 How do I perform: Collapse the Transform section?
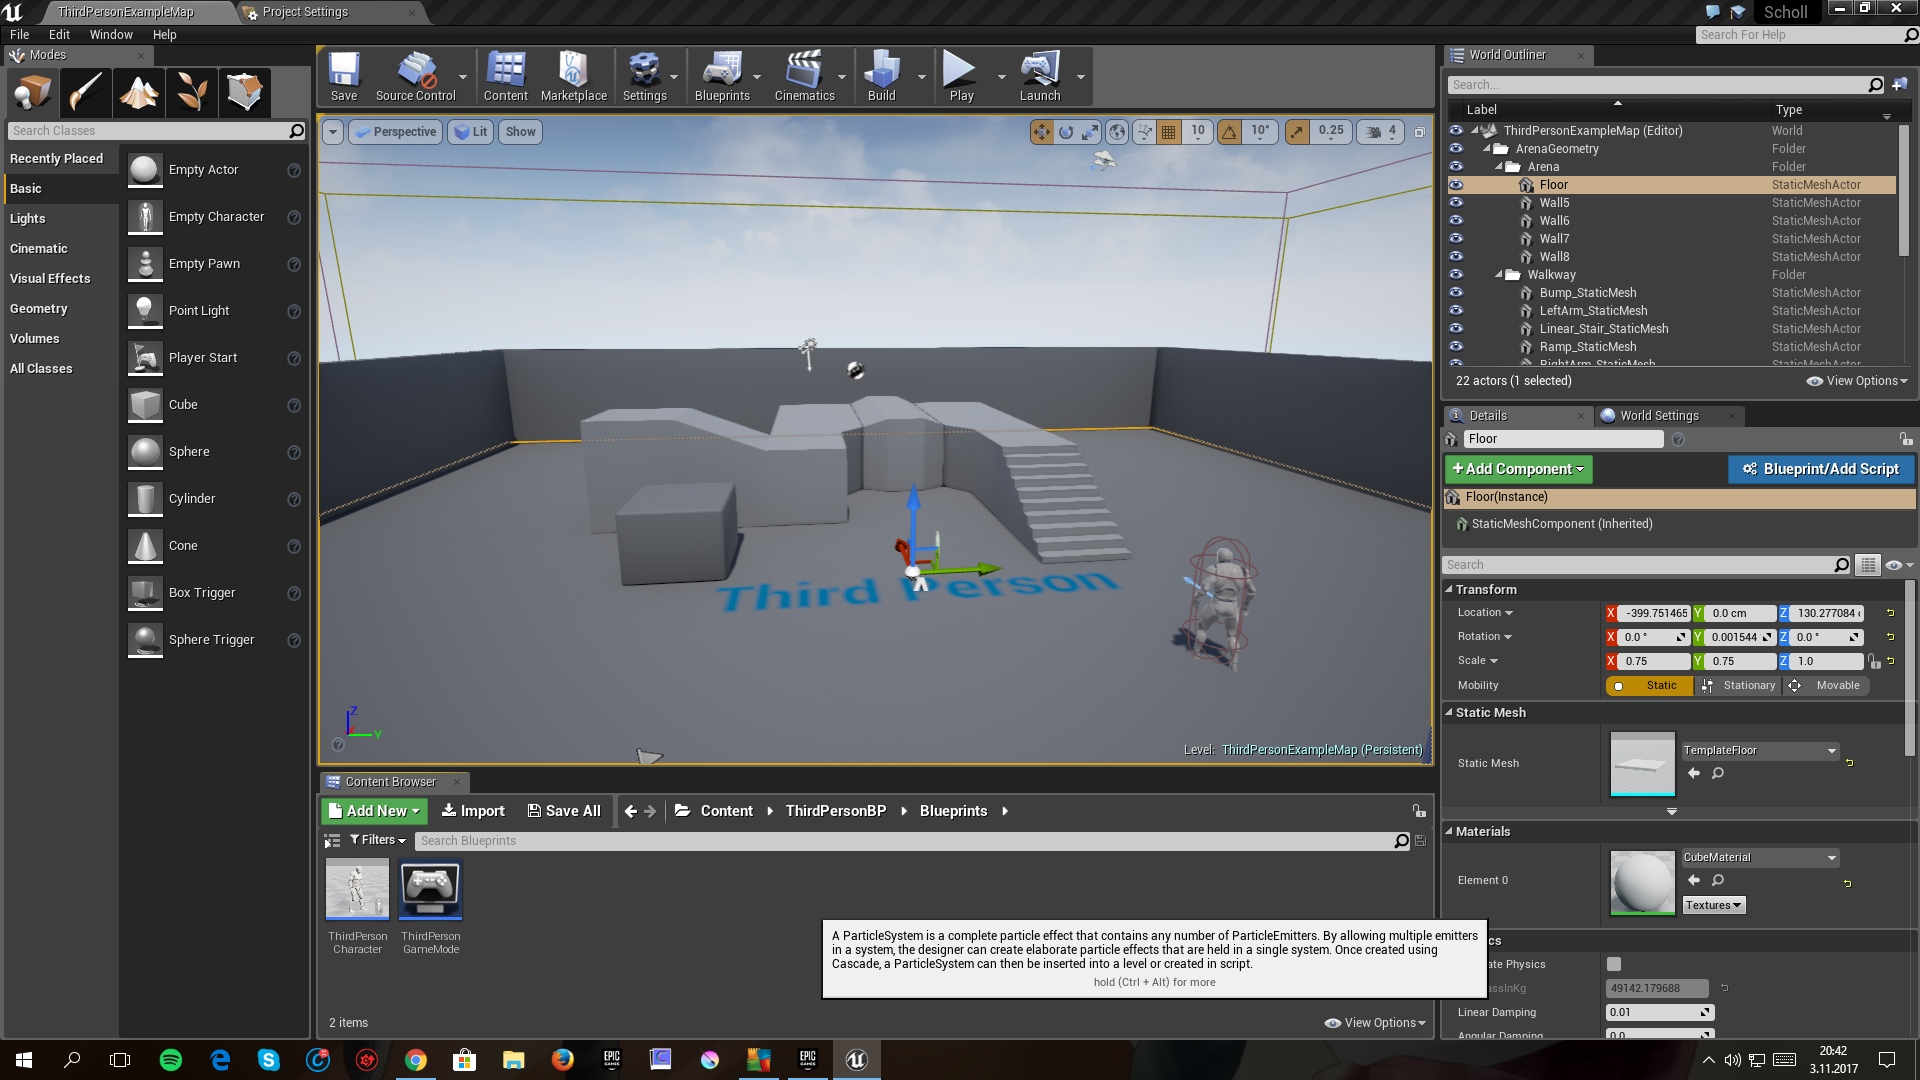click(1449, 590)
